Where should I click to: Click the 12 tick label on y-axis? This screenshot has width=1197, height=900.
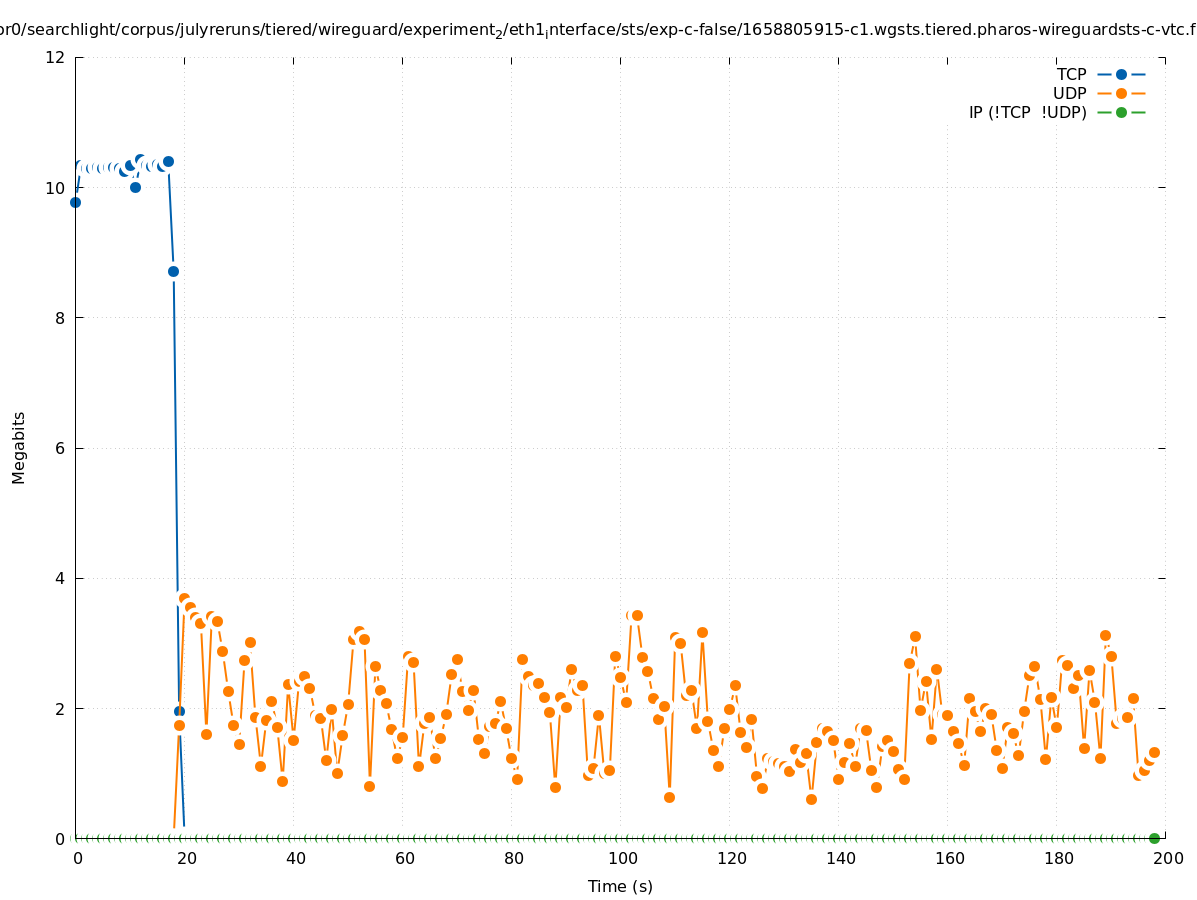tap(56, 57)
